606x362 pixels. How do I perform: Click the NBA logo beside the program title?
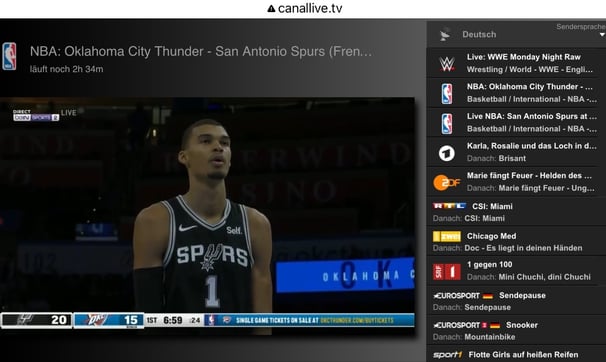point(9,56)
